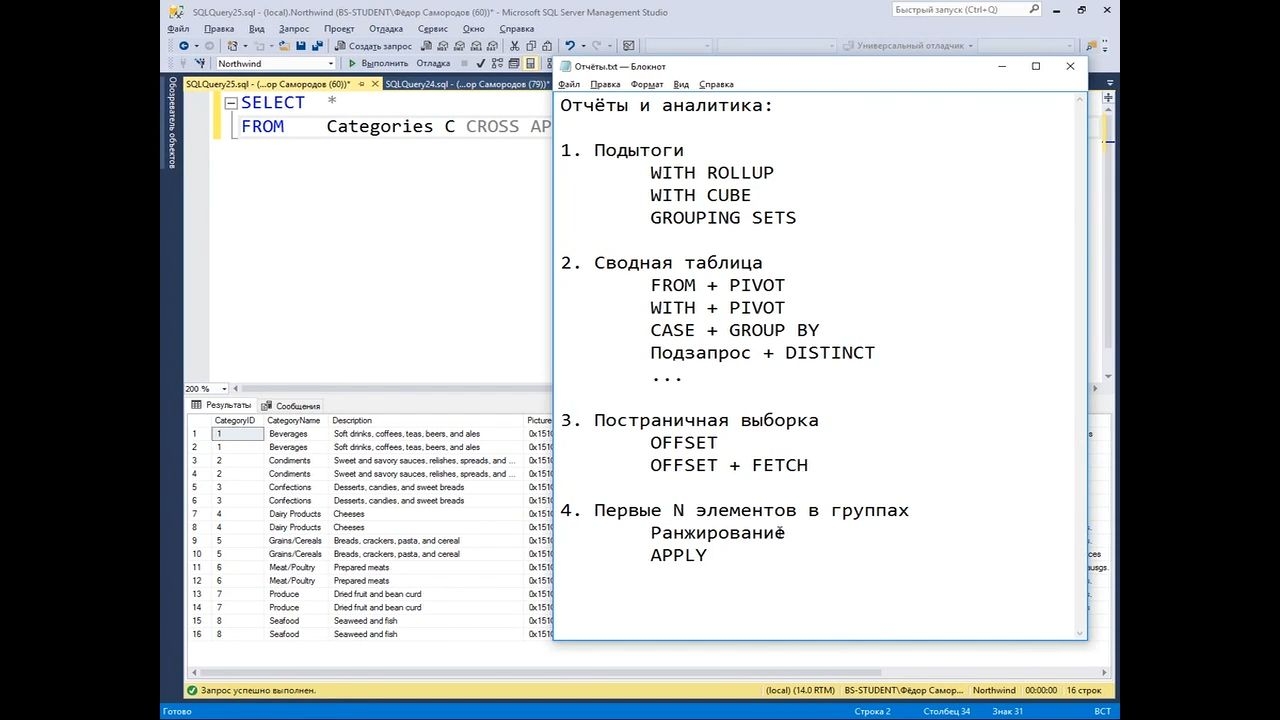Open the 200 % zoom dropdown

pyautogui.click(x=224, y=388)
